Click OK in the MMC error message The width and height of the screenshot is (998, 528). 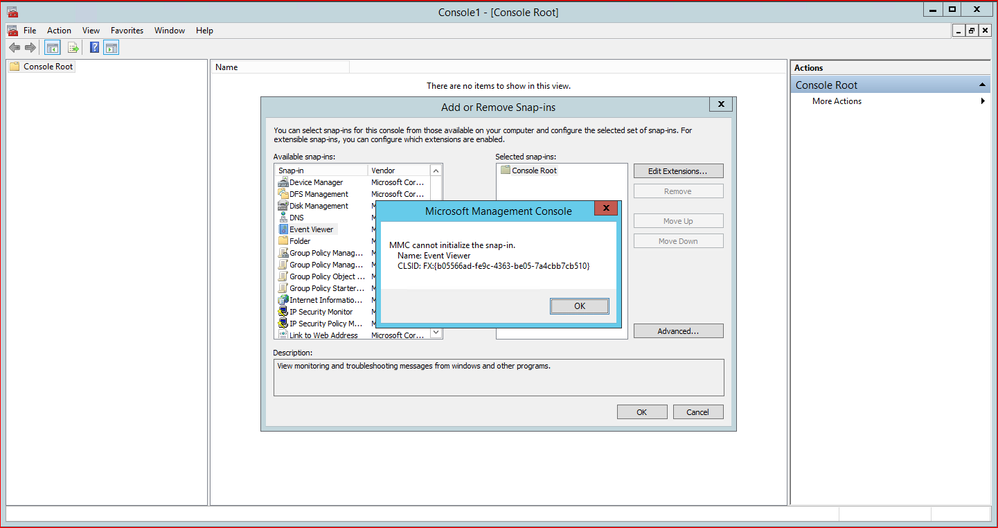point(579,306)
